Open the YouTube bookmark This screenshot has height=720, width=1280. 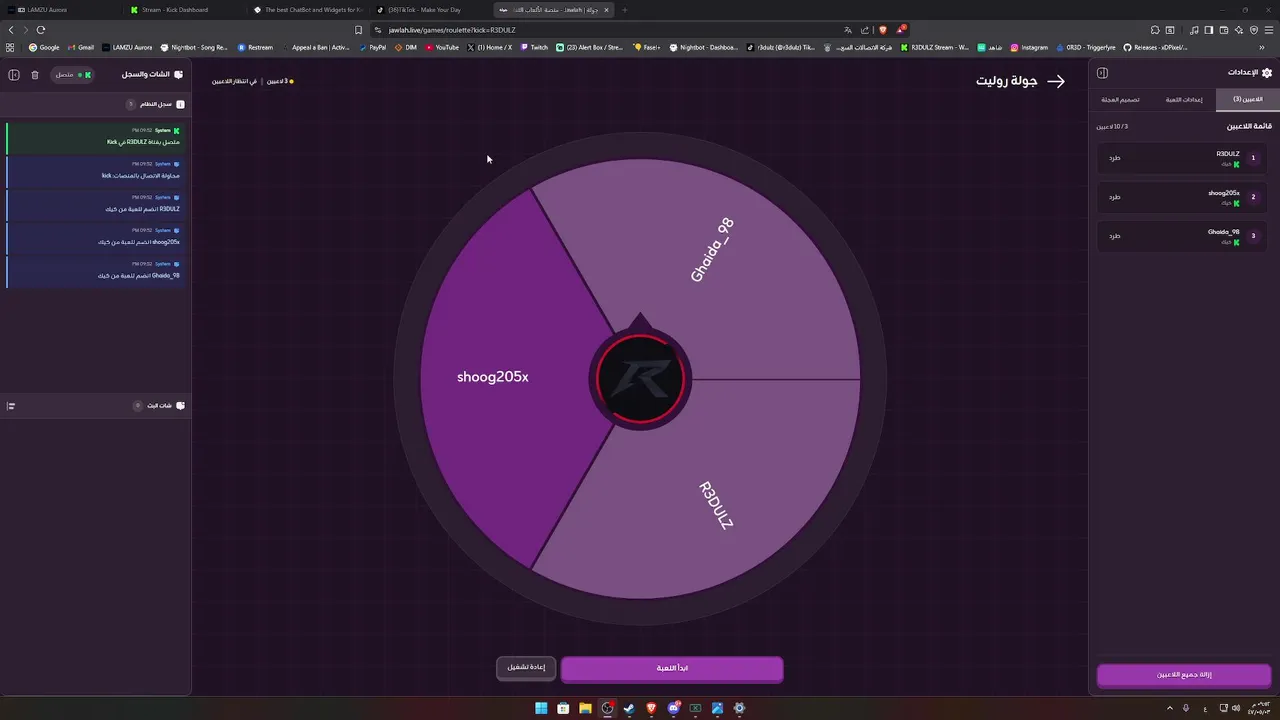(x=442, y=47)
